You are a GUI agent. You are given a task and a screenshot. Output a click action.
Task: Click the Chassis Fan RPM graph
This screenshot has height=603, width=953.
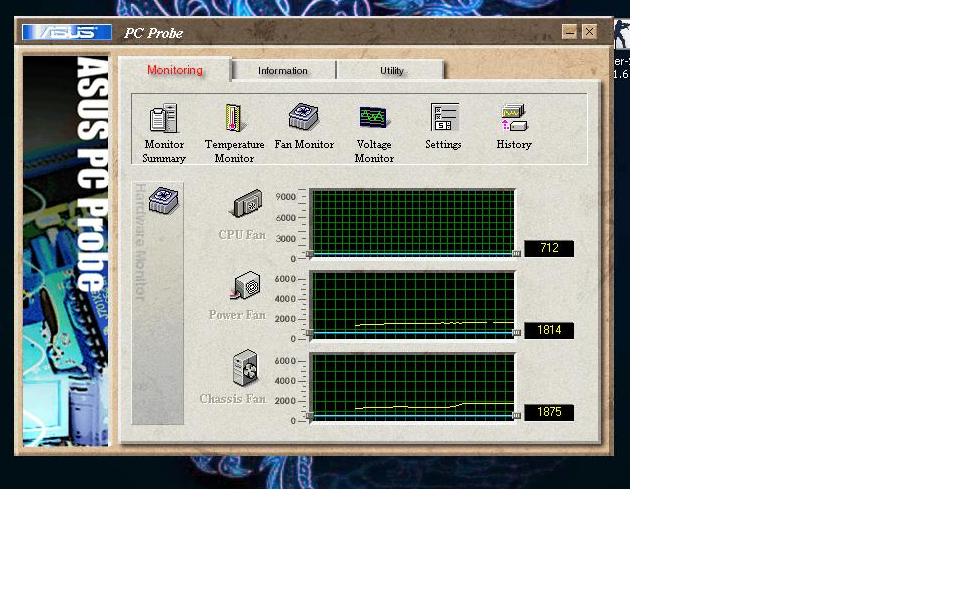tap(413, 387)
